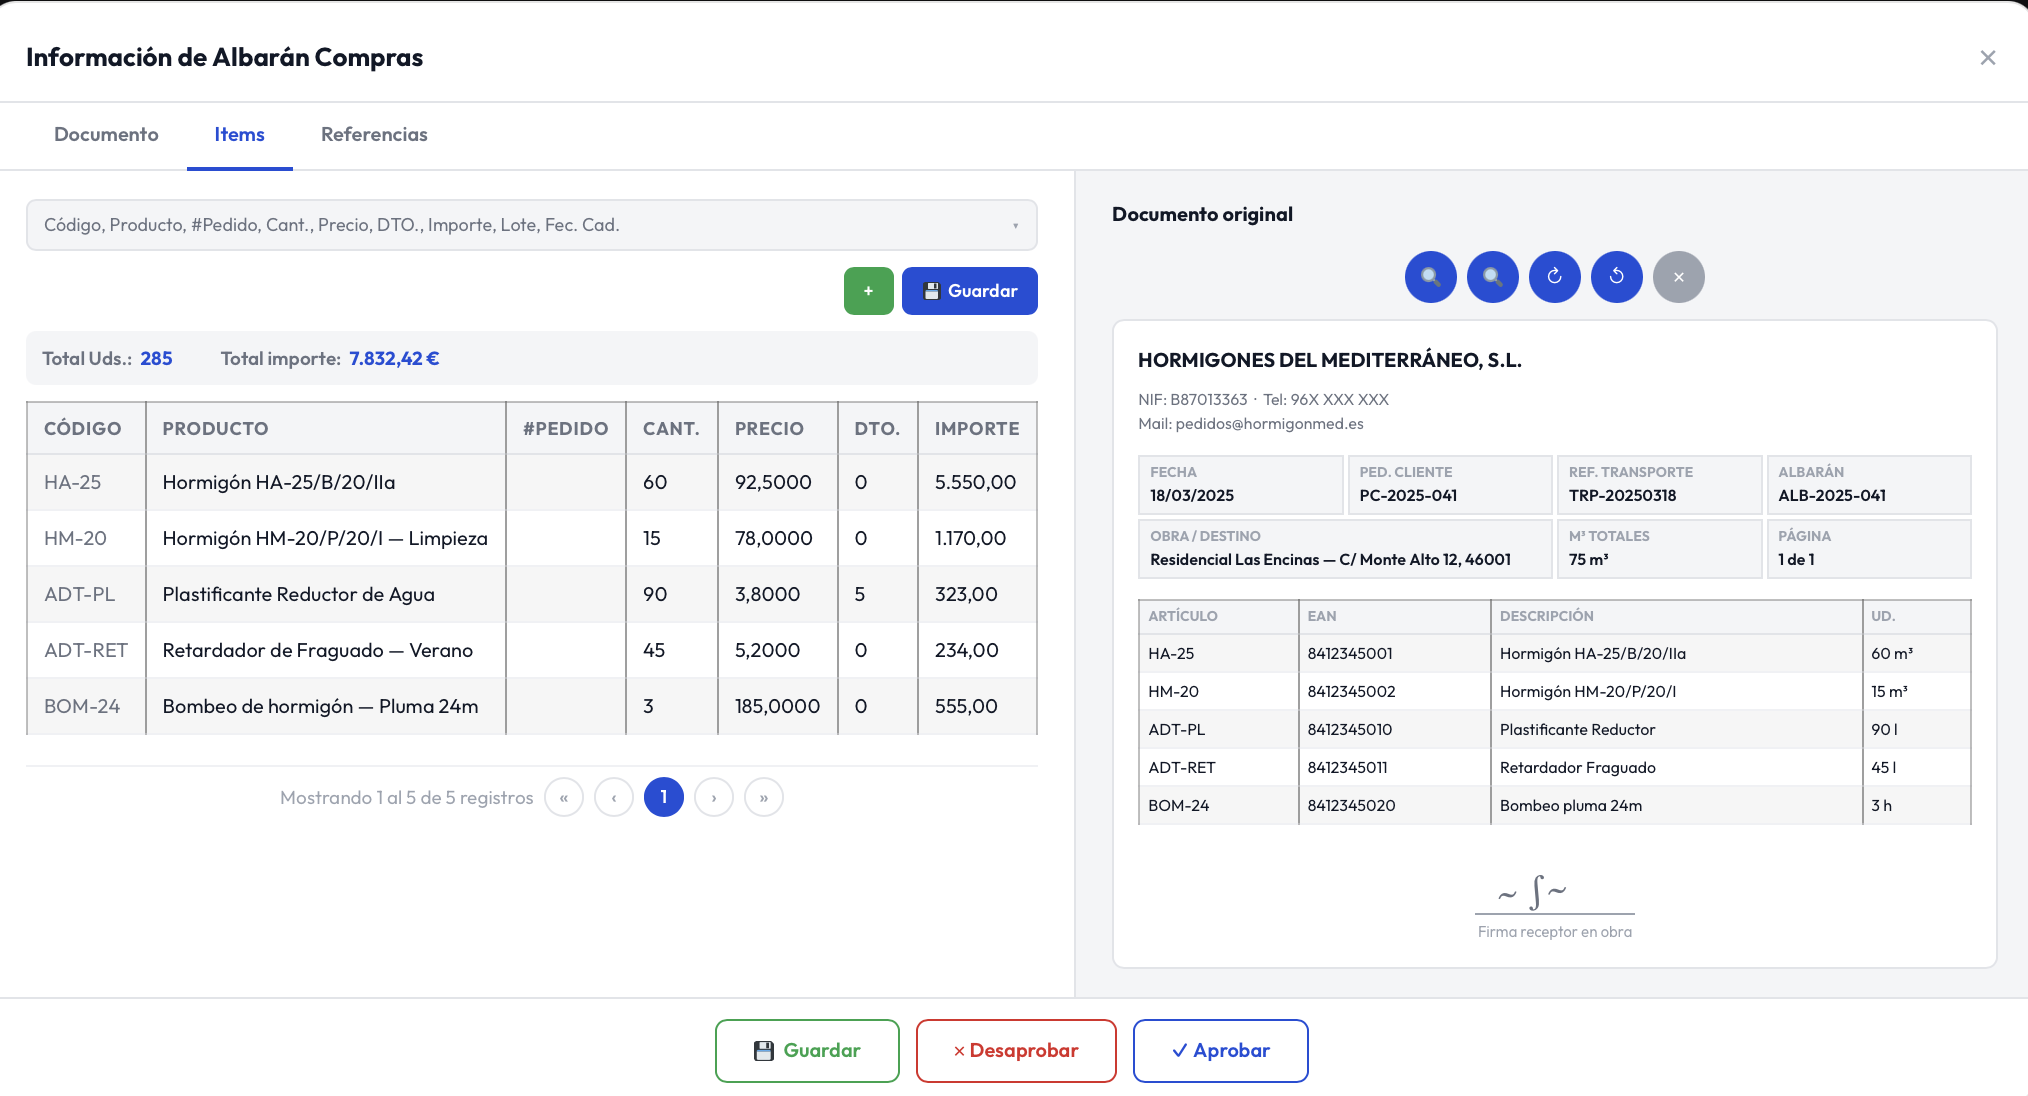Click the magnifier button beside the rotate-clockwise button
This screenshot has width=2028, height=1096.
click(x=1492, y=277)
